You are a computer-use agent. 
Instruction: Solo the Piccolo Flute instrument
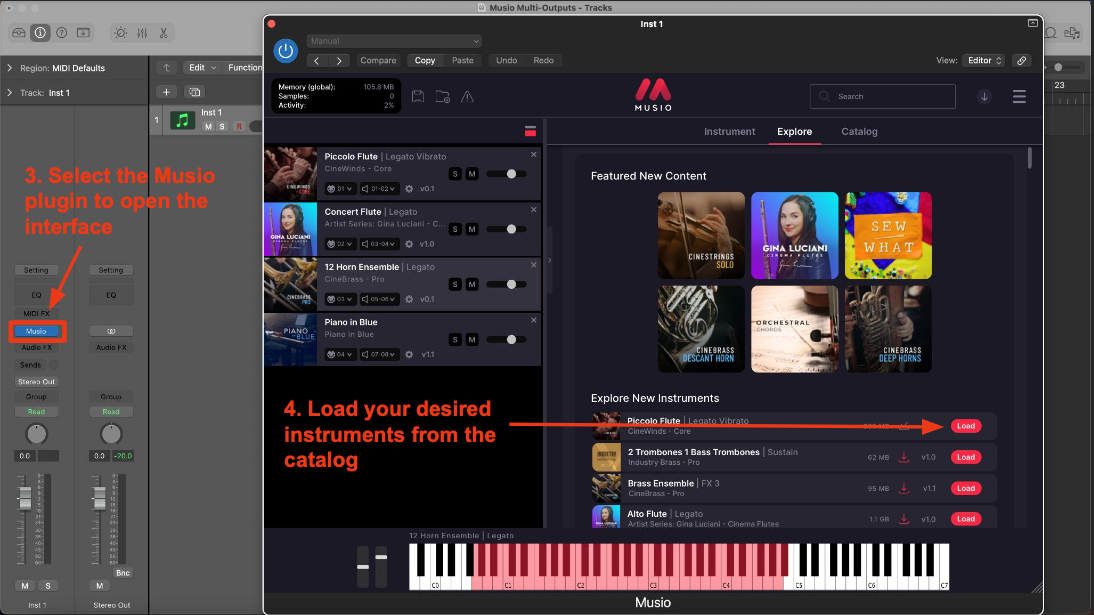(x=455, y=174)
